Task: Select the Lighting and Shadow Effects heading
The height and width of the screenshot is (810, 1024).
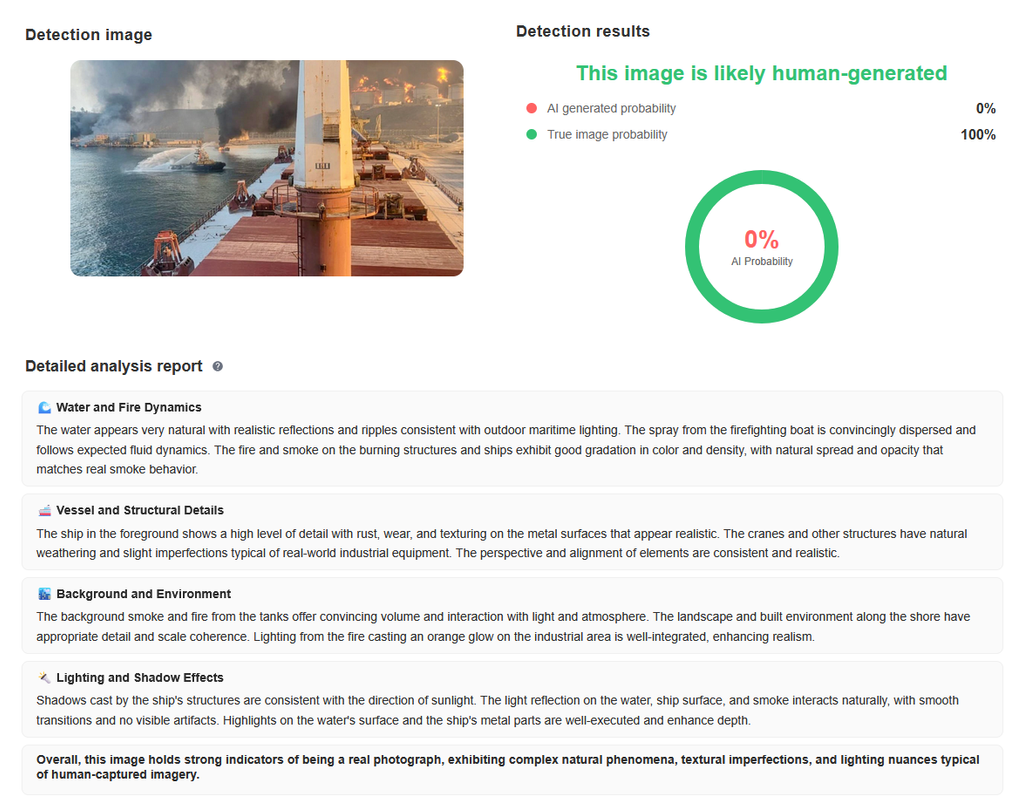Action: [x=140, y=678]
